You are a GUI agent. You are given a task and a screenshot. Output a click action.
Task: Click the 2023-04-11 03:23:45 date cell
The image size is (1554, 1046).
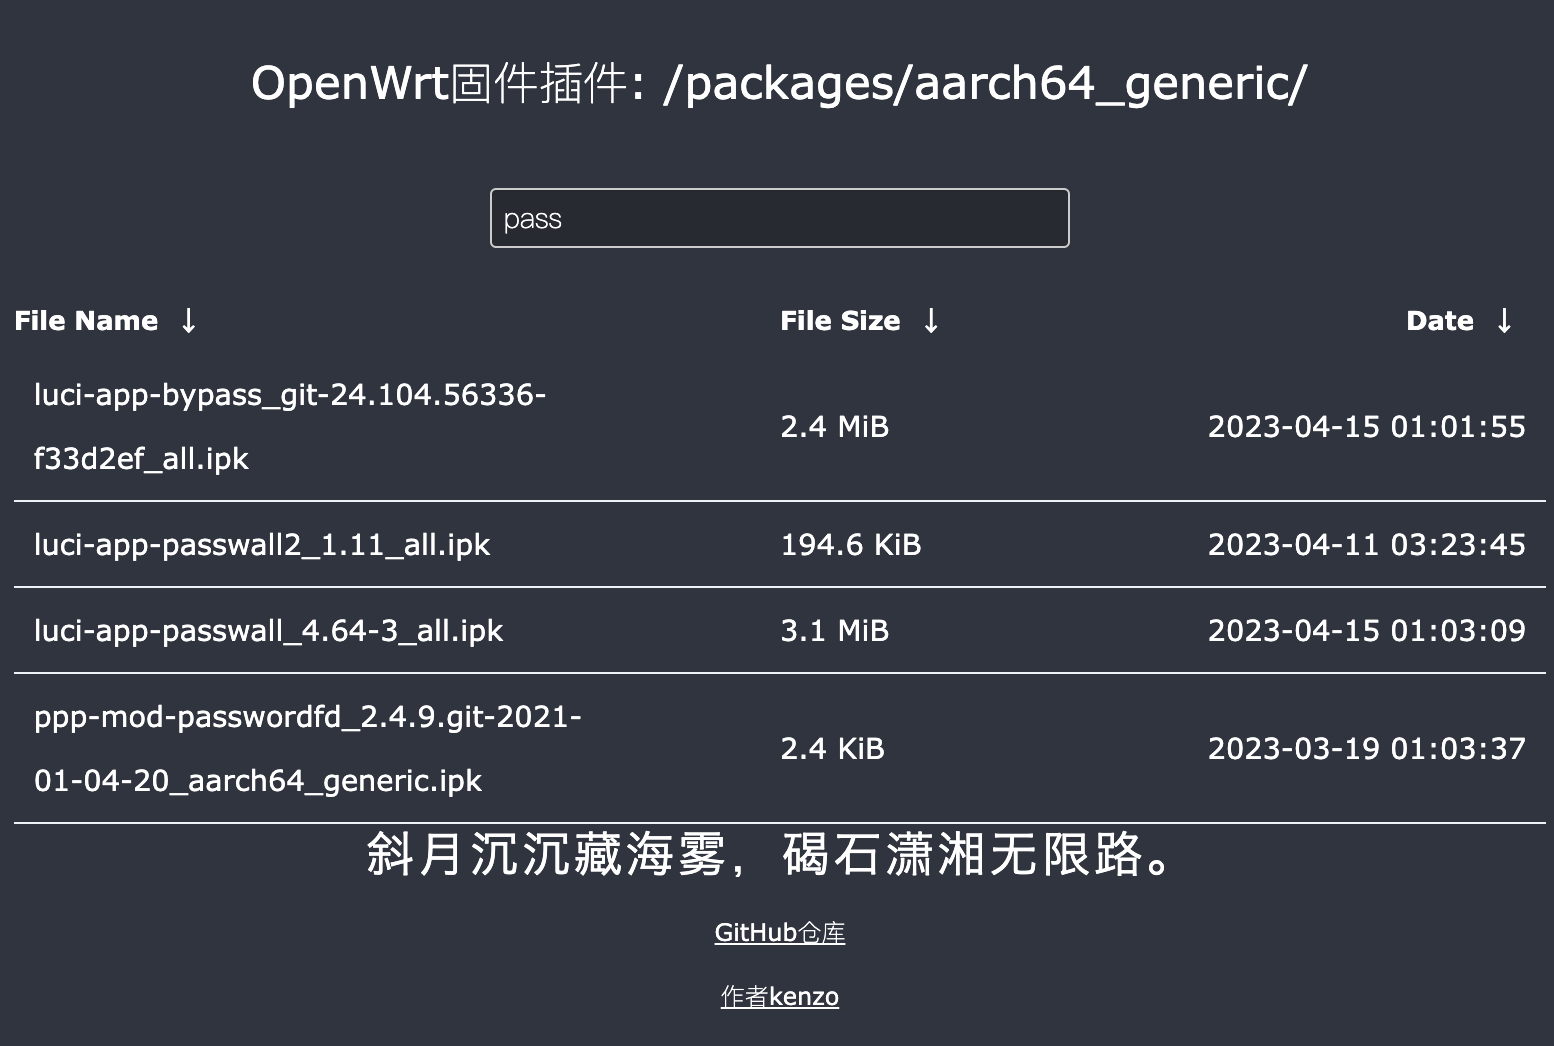pyautogui.click(x=1366, y=545)
